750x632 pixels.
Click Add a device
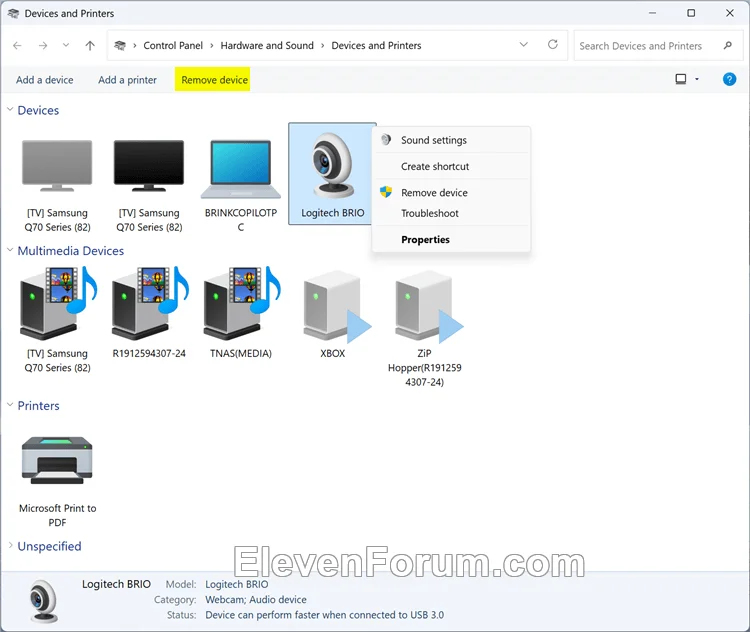[44, 80]
